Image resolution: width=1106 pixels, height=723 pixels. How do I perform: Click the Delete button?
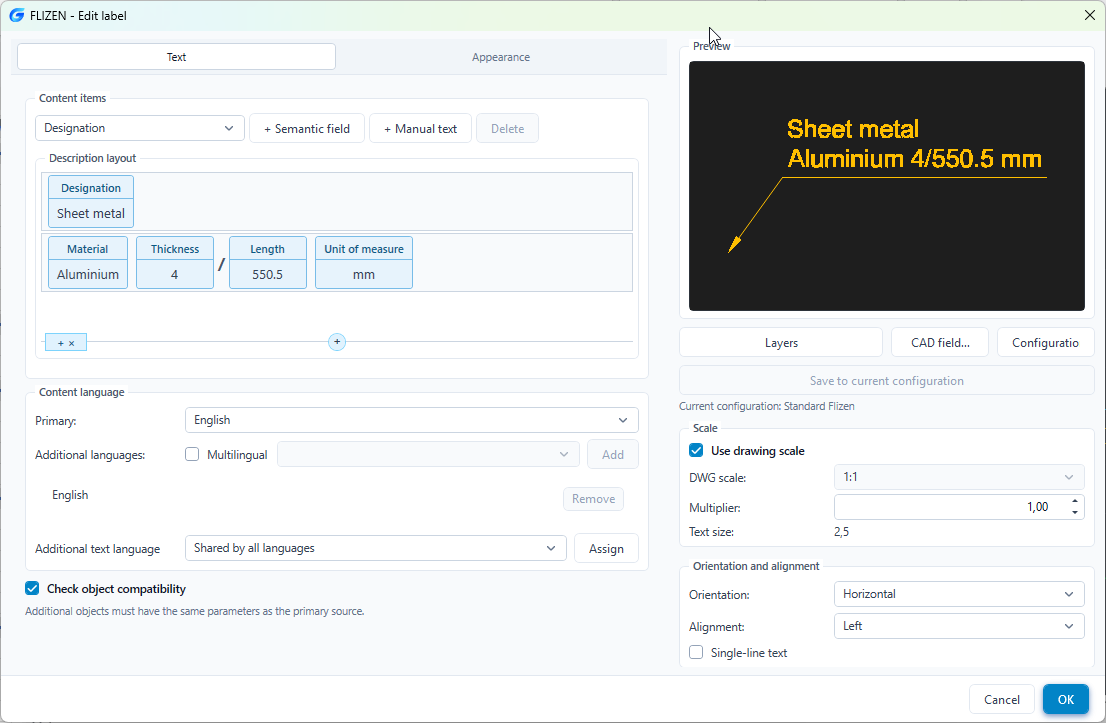coord(507,128)
